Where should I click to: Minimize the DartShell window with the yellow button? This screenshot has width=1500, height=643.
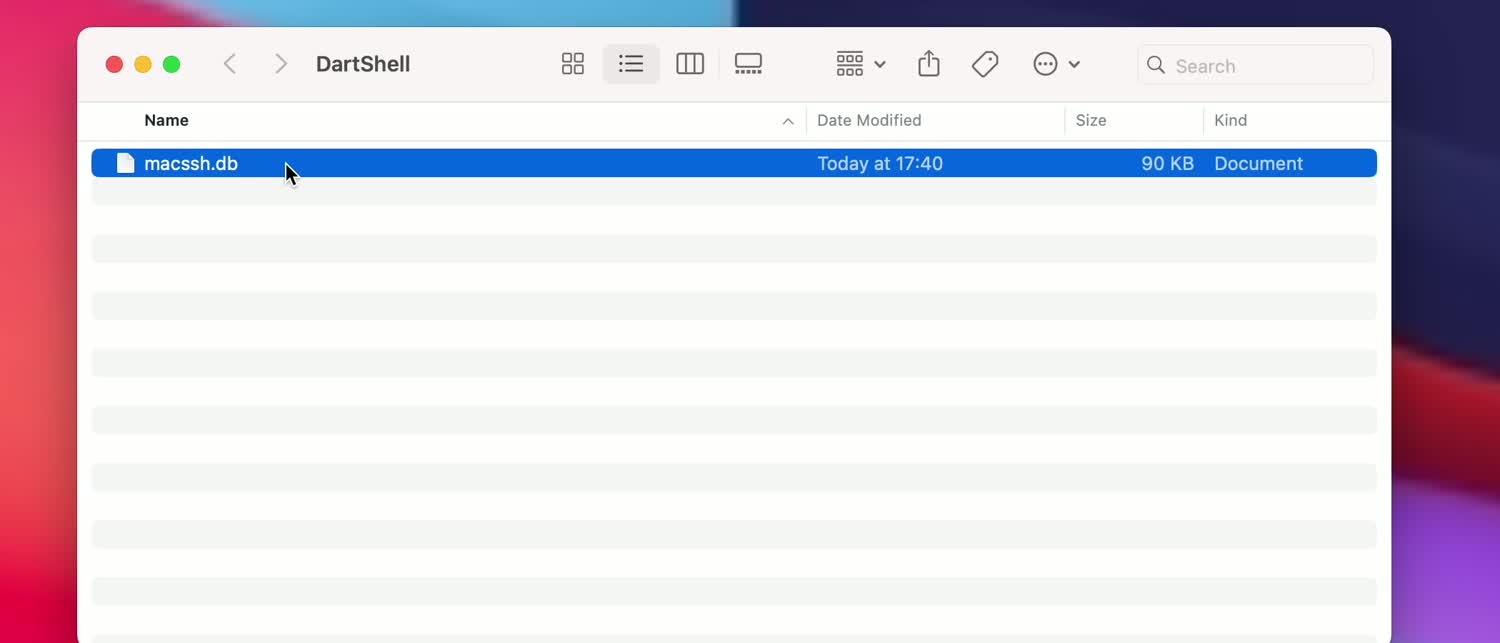pyautogui.click(x=143, y=64)
